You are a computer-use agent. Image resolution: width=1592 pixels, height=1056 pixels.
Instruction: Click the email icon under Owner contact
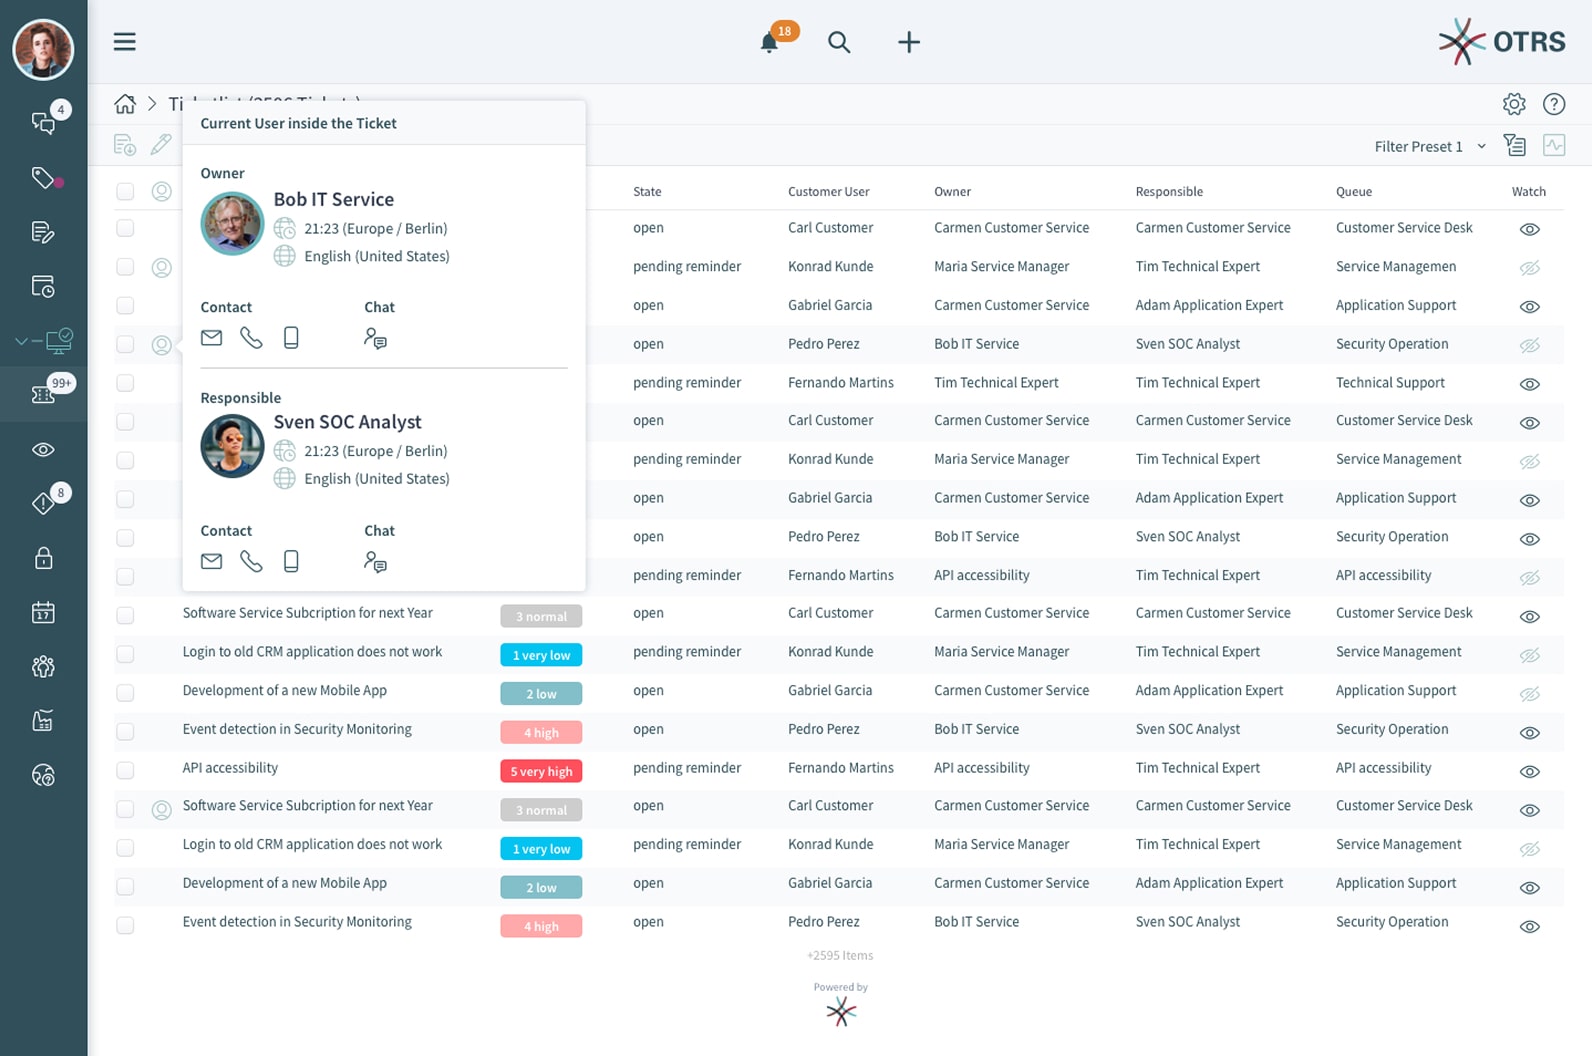coord(211,338)
